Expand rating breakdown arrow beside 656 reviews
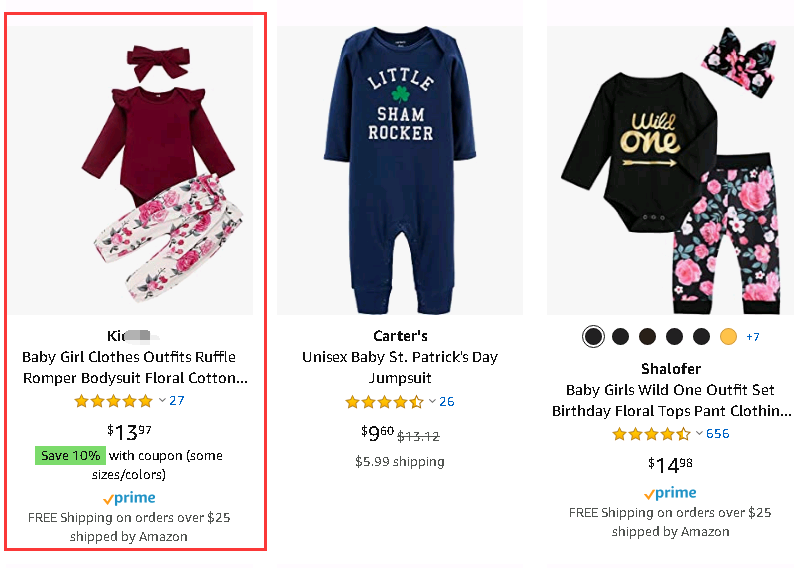Viewport: 808px width, 568px height. coord(699,434)
